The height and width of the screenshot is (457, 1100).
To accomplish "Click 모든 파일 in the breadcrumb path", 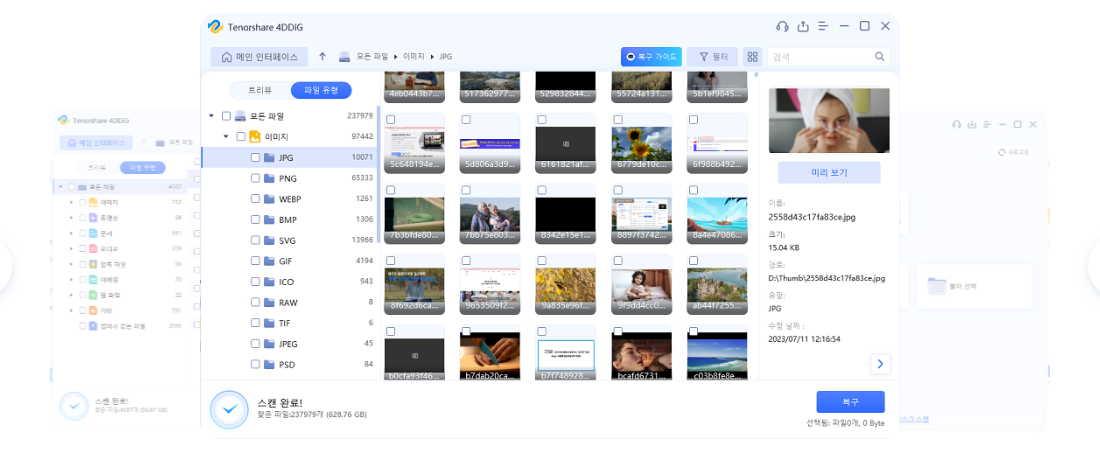I will coord(371,57).
